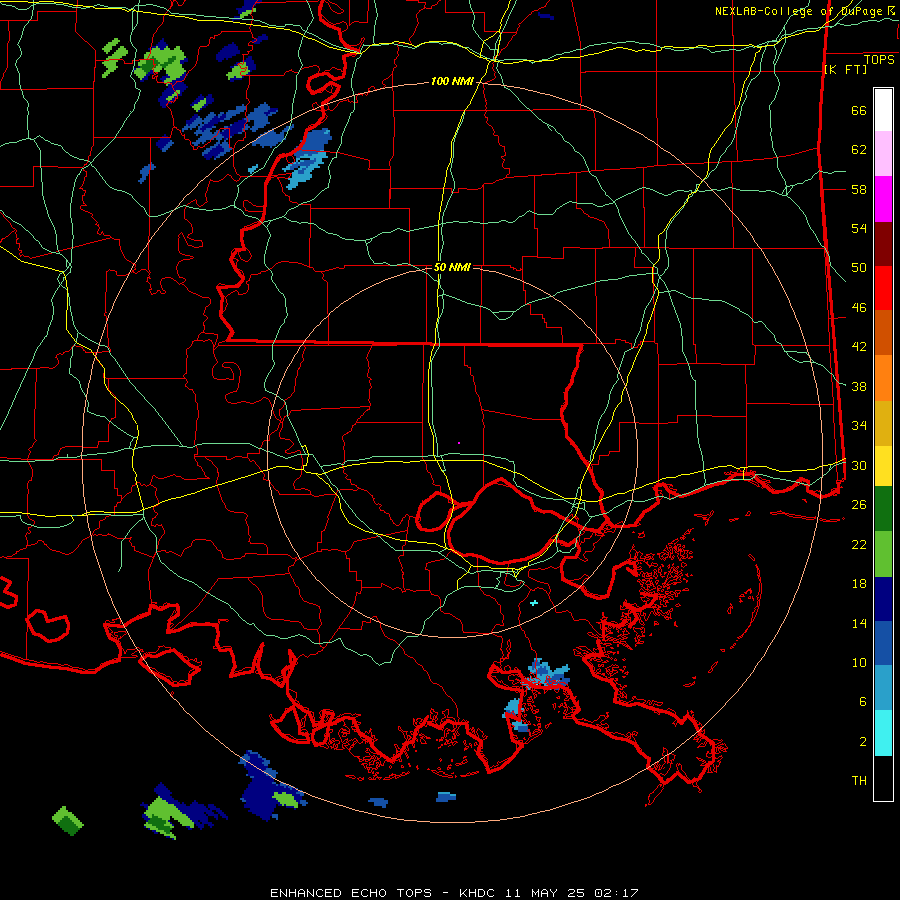The width and height of the screenshot is (900, 900).
Task: Click the '14' legend value
Action: tap(859, 623)
